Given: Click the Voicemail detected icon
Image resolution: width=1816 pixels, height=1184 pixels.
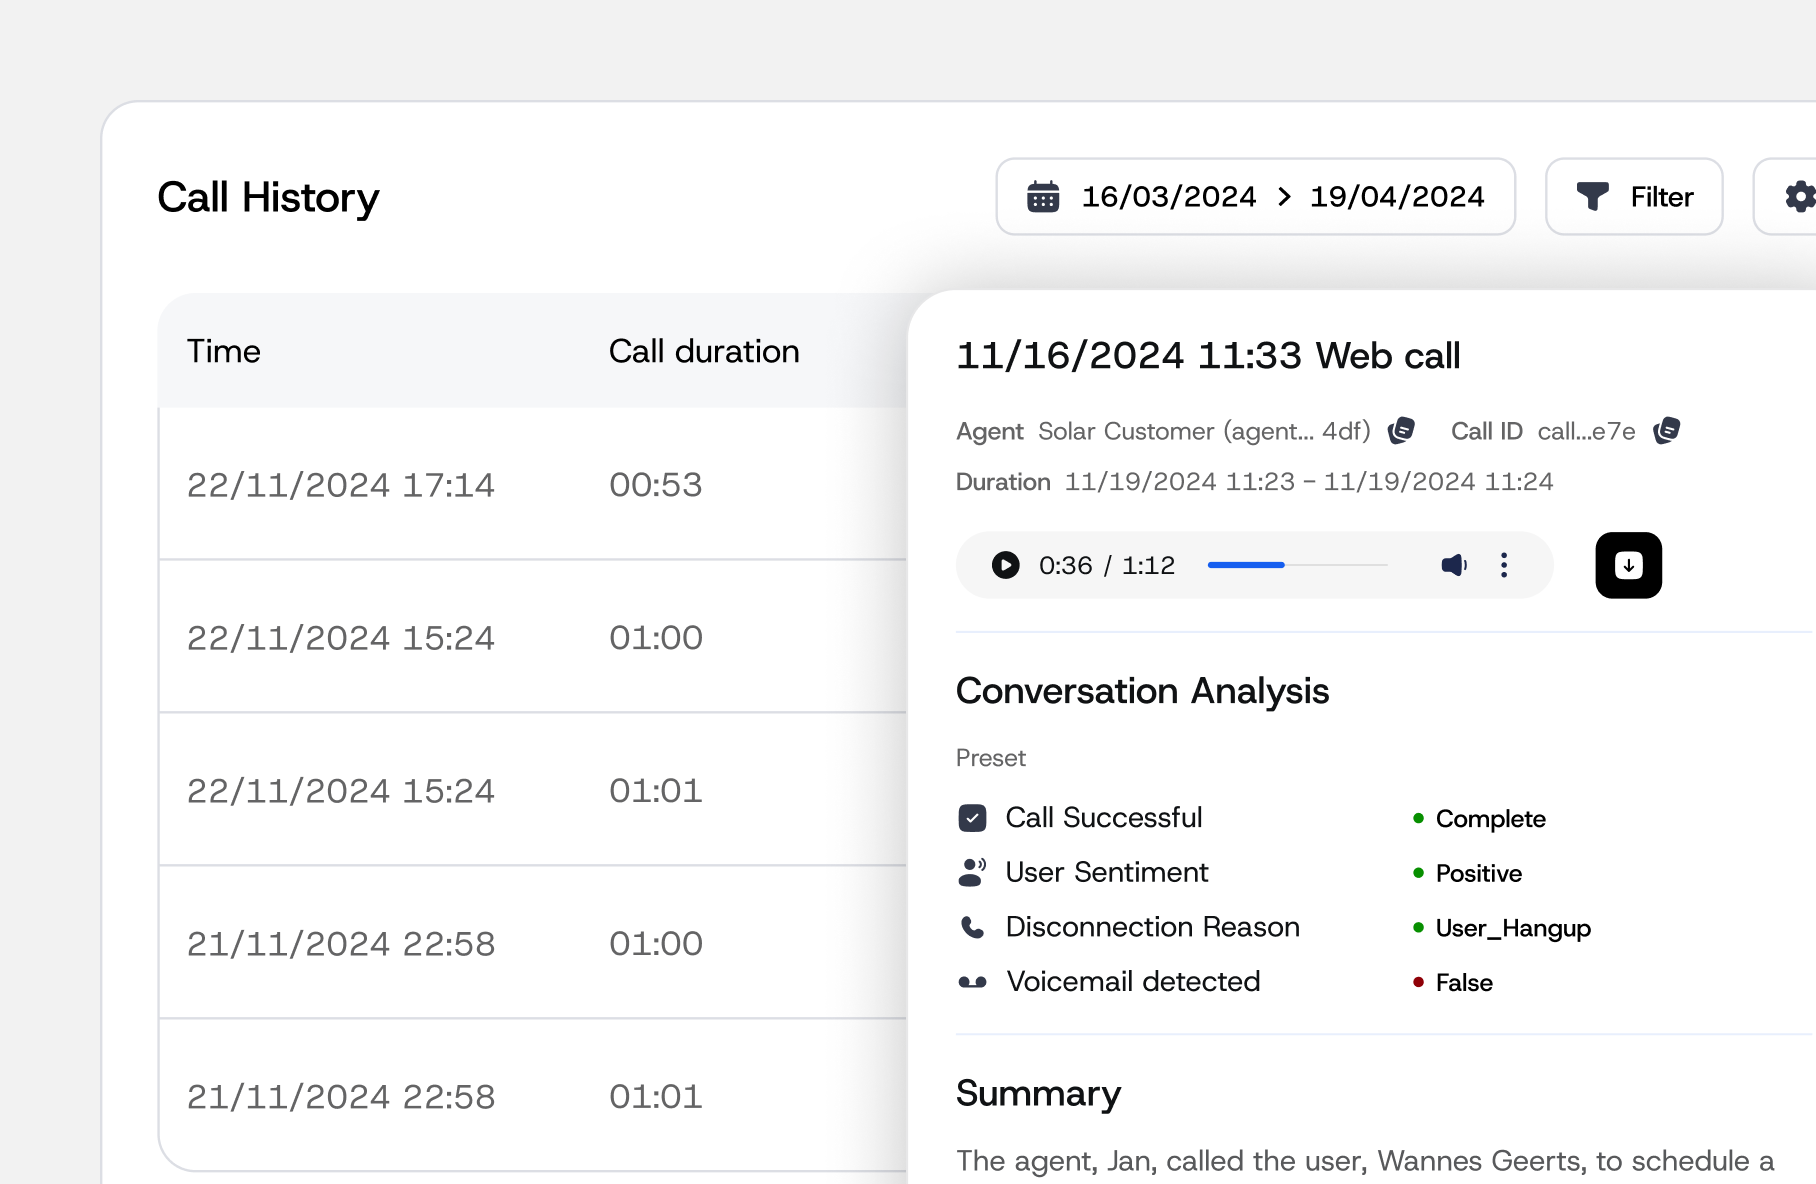Looking at the screenshot, I should pos(972,982).
